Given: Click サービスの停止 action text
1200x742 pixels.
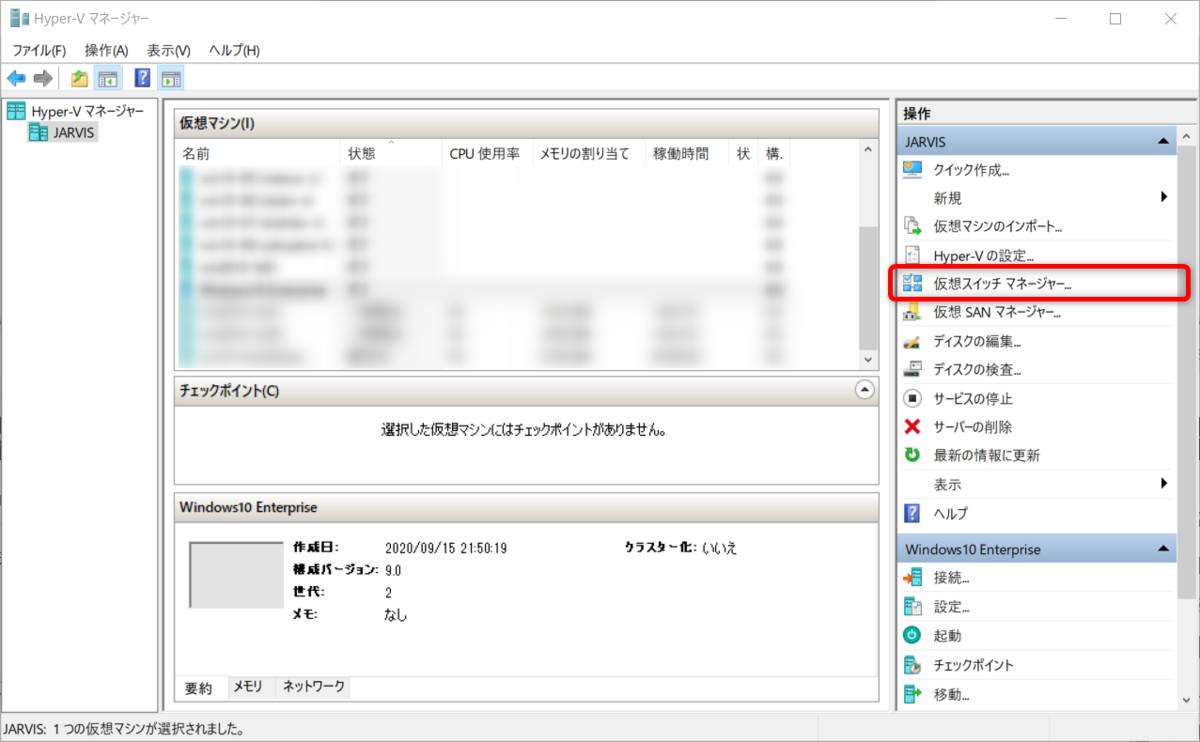Looking at the screenshot, I should click(973, 399).
